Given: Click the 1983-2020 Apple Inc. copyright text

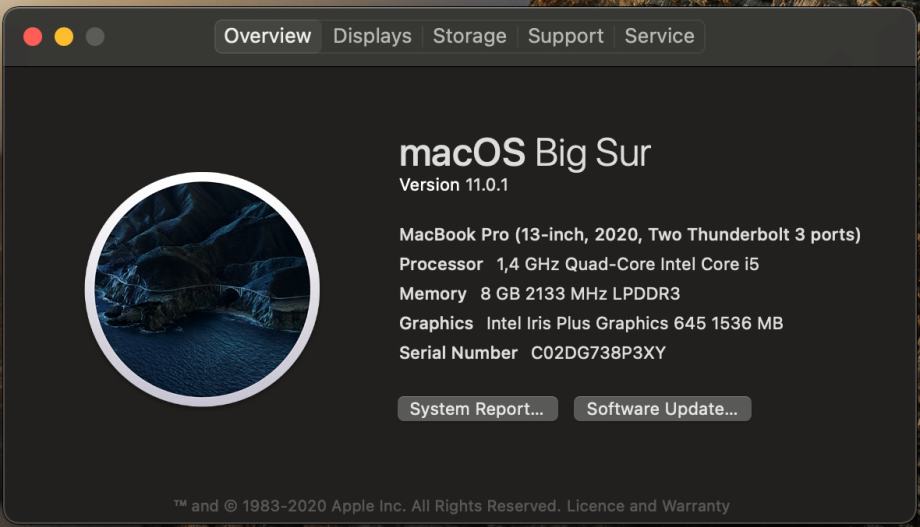Looking at the screenshot, I should click(324, 506).
